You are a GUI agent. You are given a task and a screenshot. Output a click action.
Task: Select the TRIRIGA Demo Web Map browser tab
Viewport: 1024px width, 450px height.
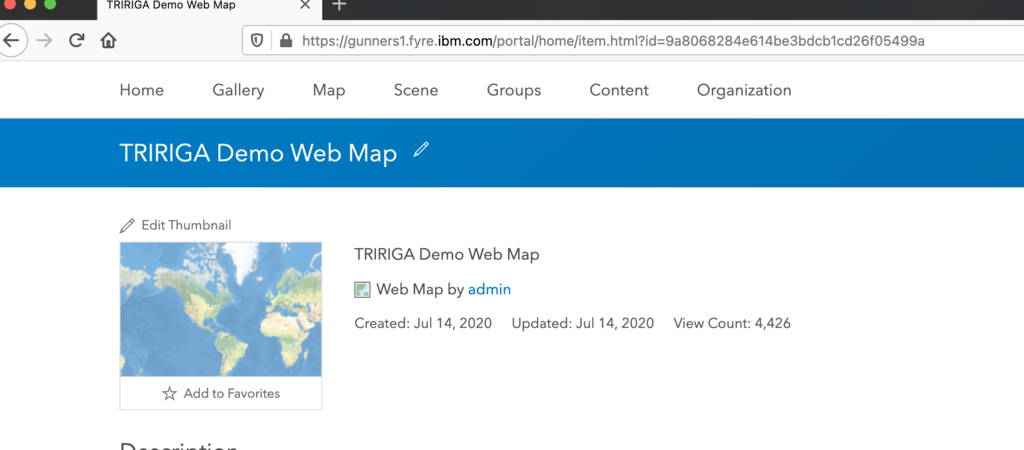click(209, 9)
